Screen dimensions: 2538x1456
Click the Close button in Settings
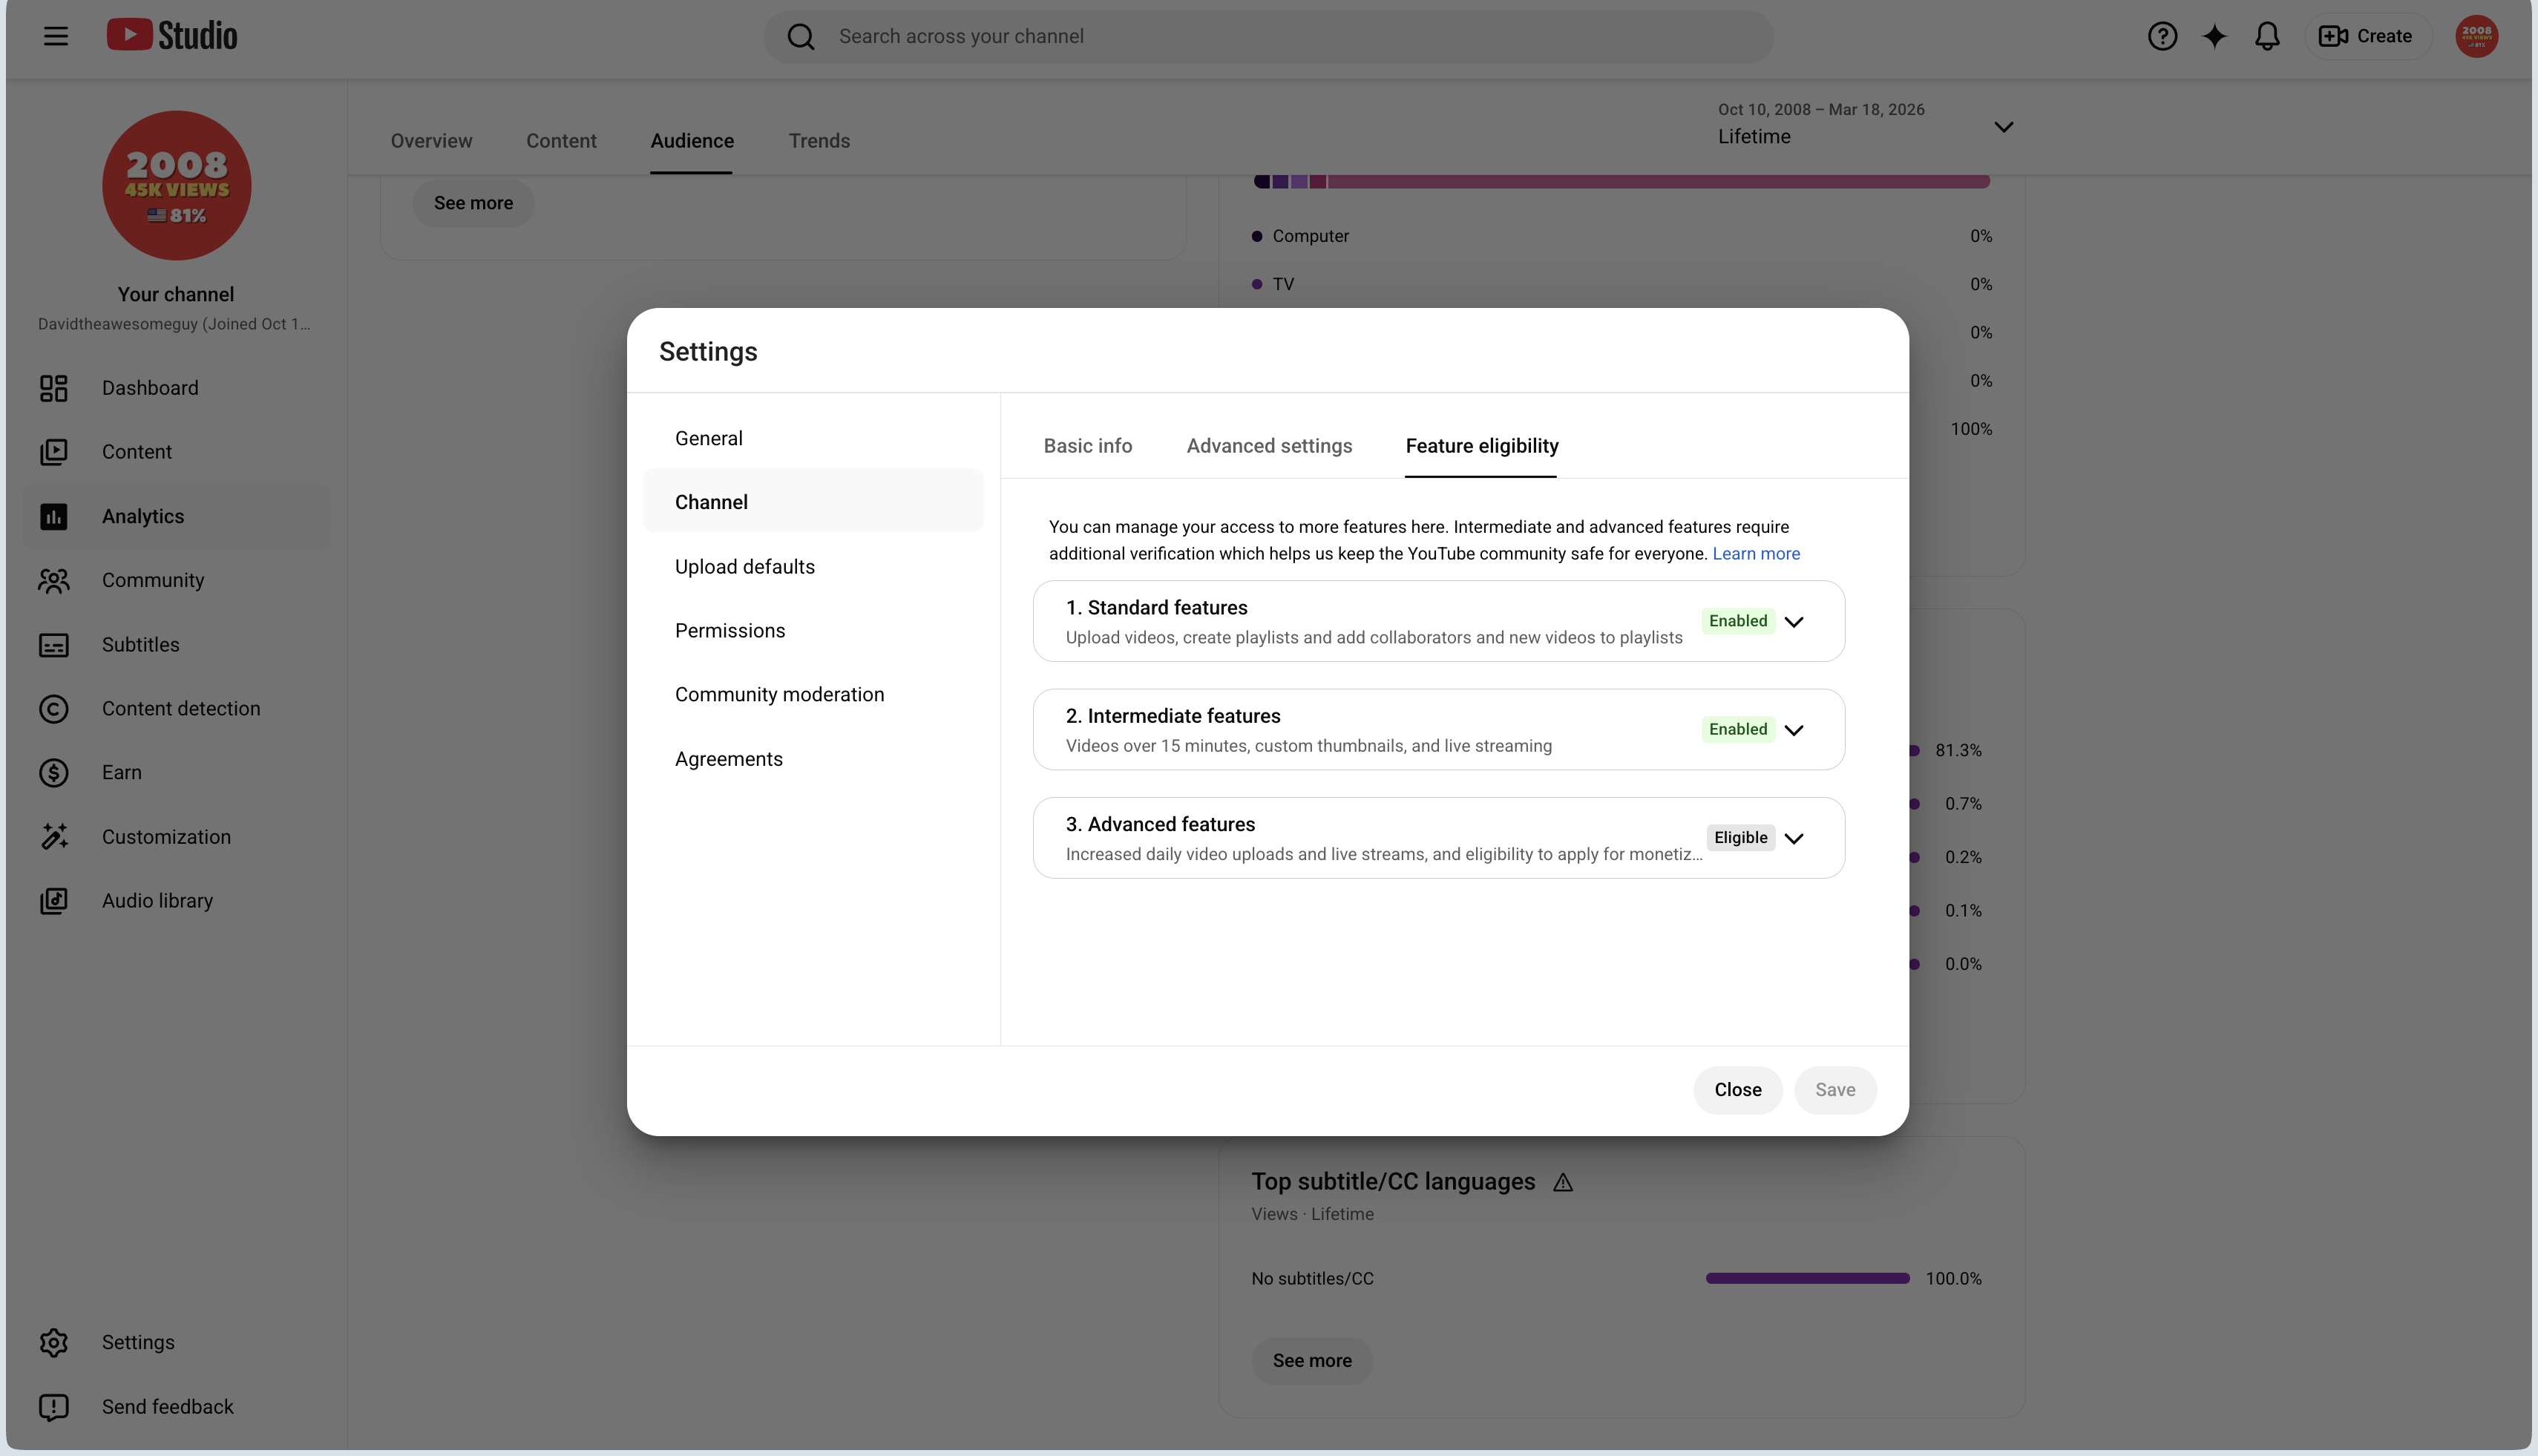click(1737, 1090)
